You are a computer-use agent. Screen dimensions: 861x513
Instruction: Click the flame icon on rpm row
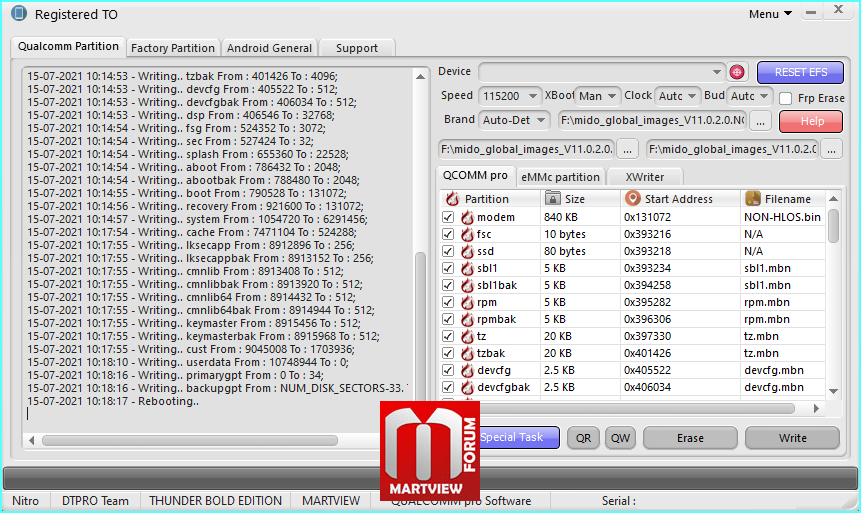click(467, 303)
